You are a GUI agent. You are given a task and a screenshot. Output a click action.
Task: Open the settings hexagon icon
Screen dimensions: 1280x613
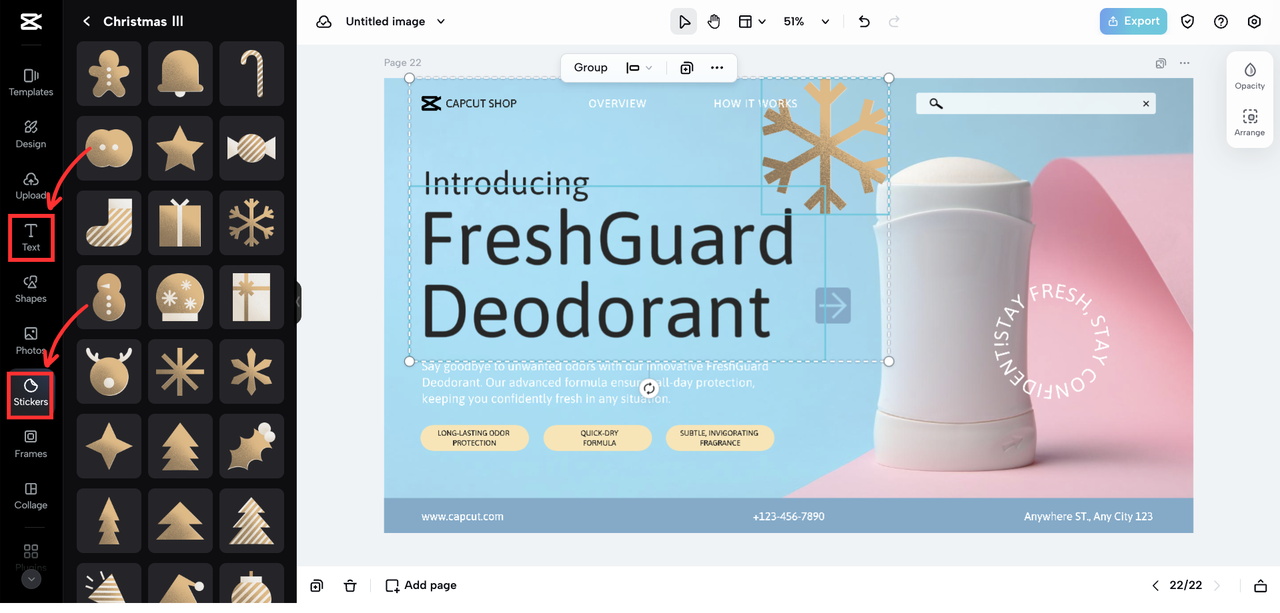pos(1254,21)
